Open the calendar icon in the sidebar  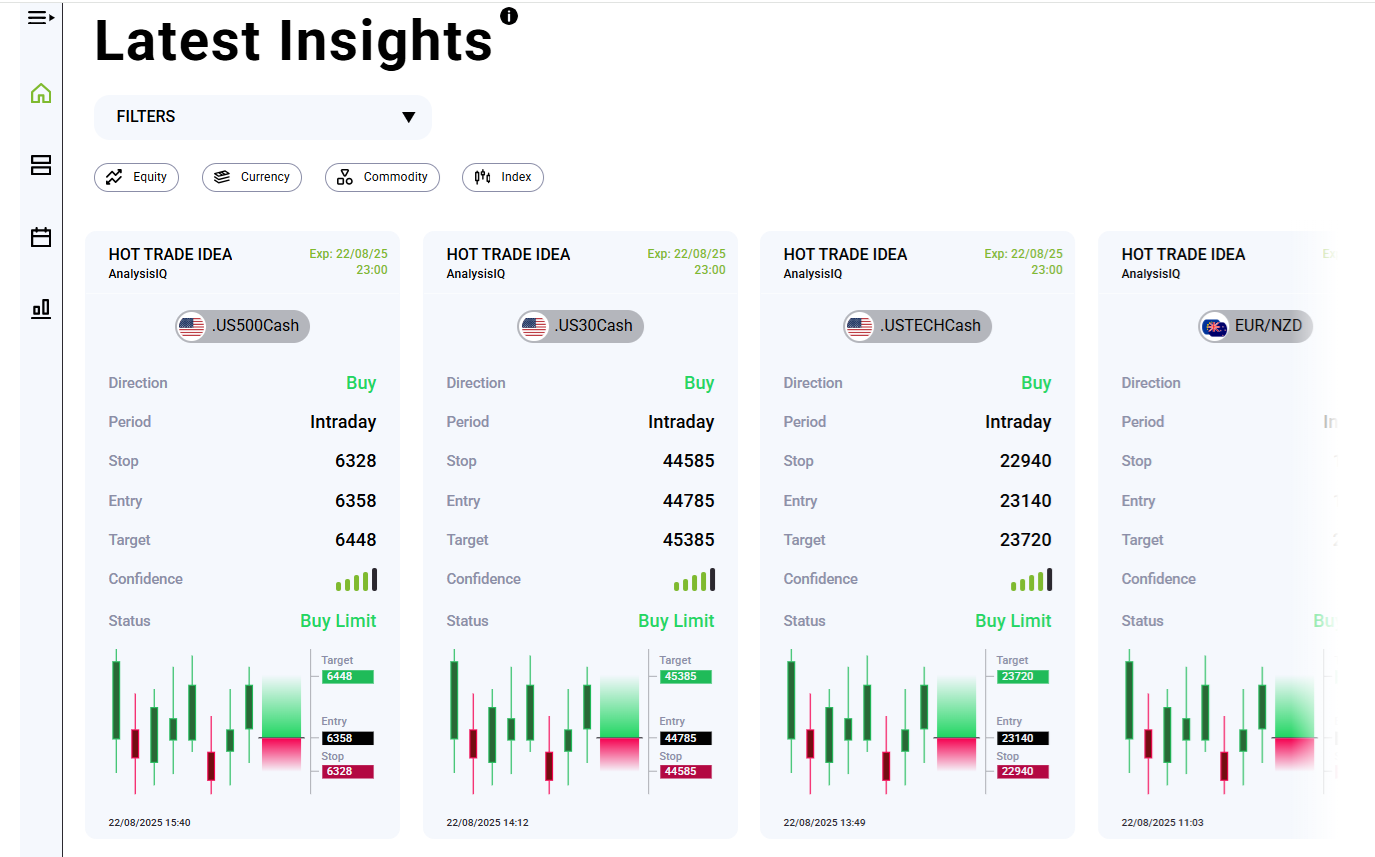point(40,237)
